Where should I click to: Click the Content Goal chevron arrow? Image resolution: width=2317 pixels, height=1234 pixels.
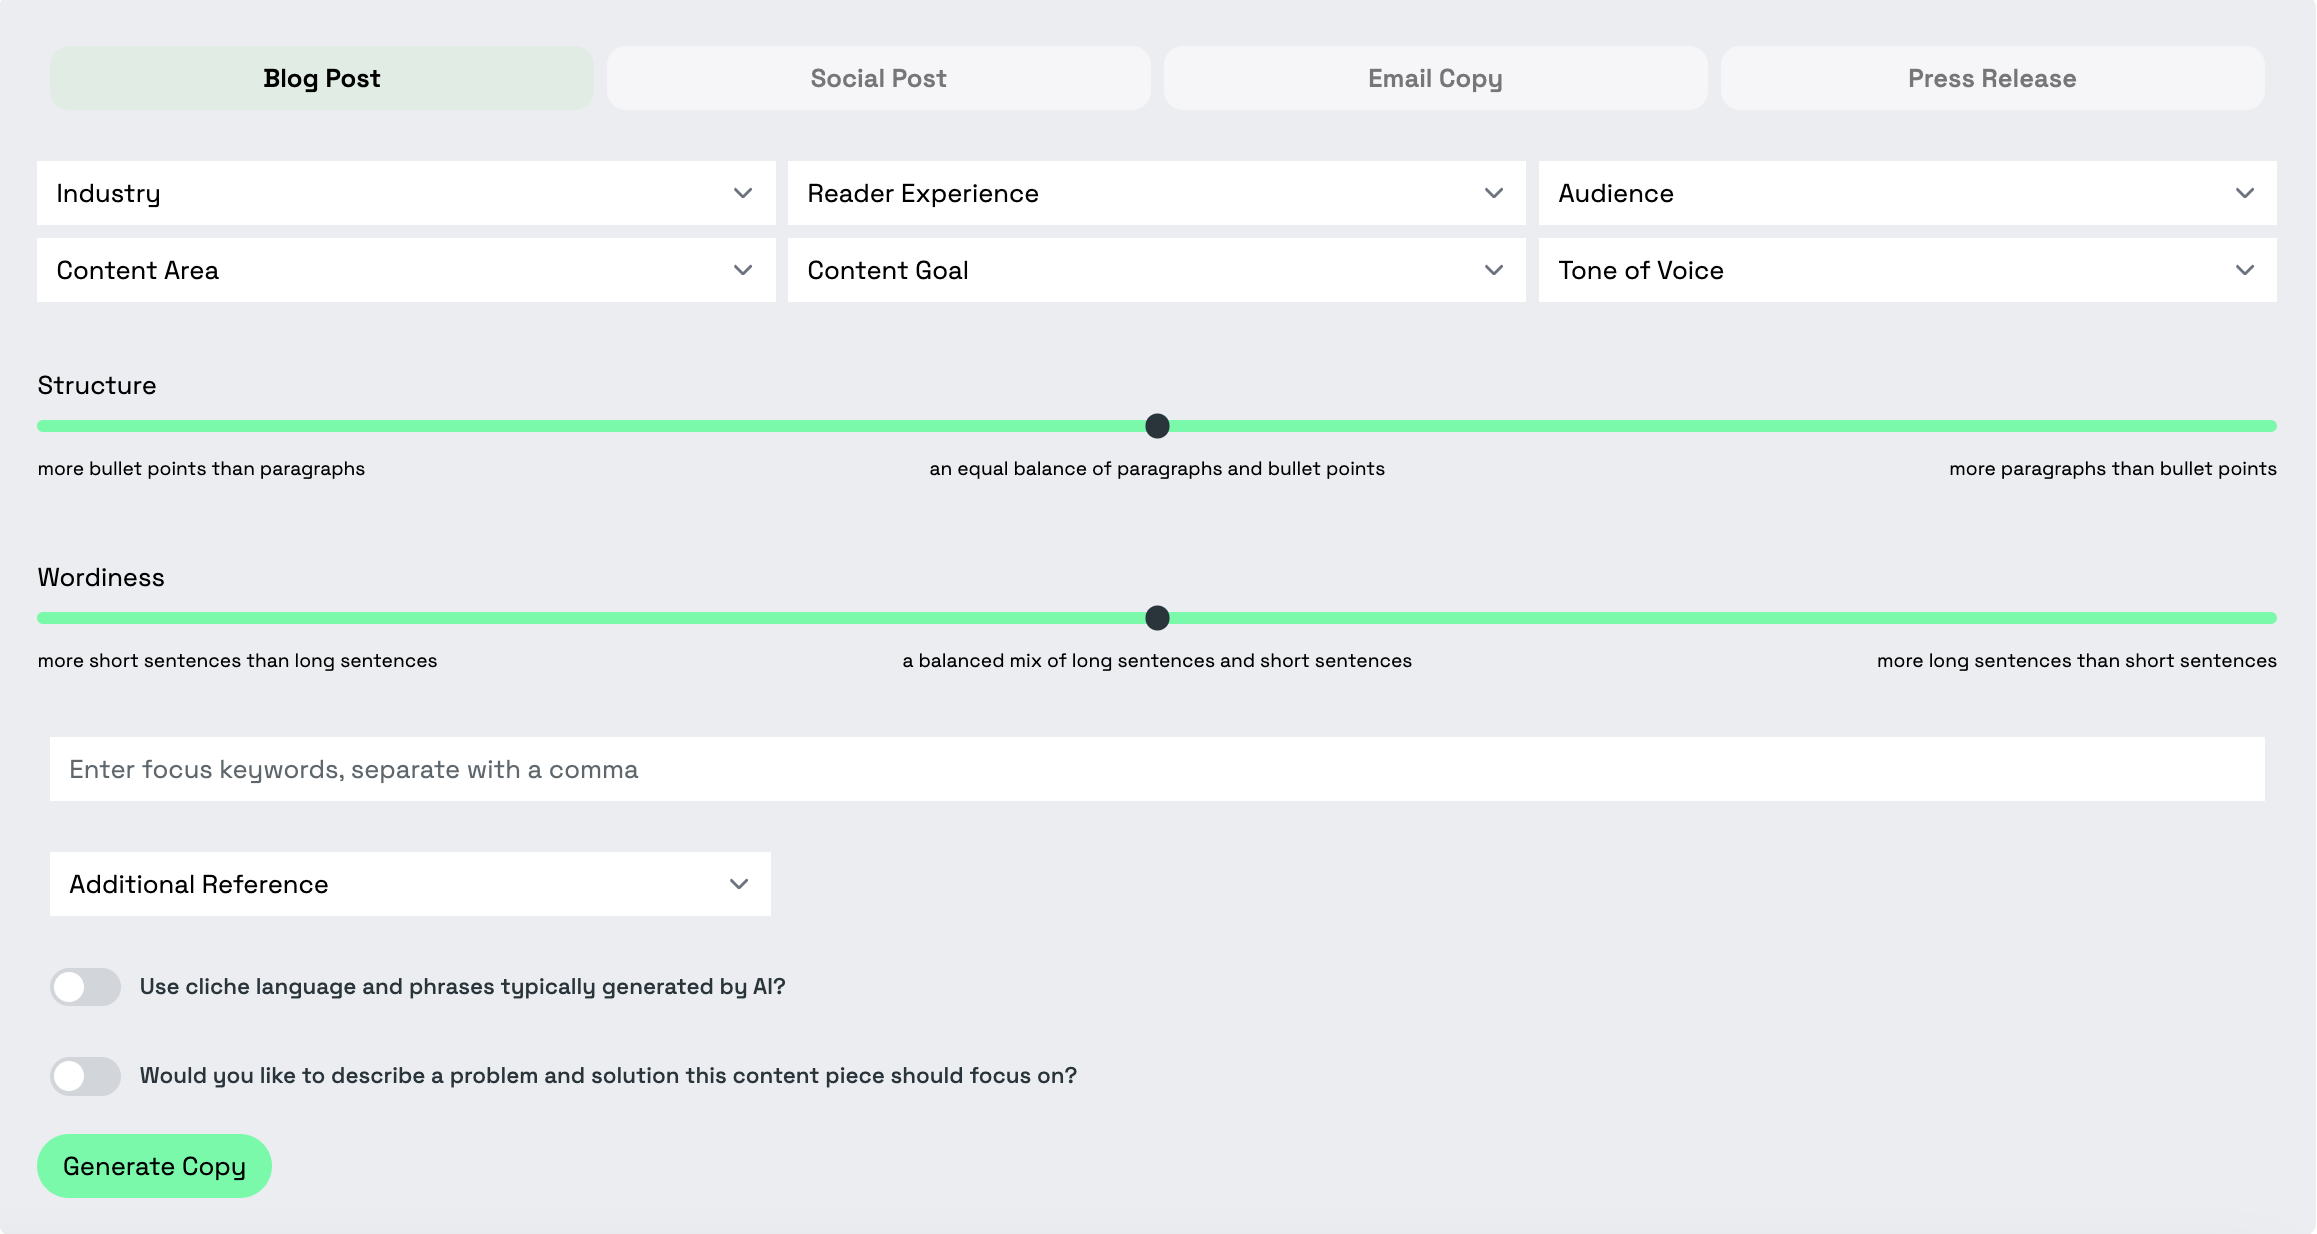point(1493,270)
